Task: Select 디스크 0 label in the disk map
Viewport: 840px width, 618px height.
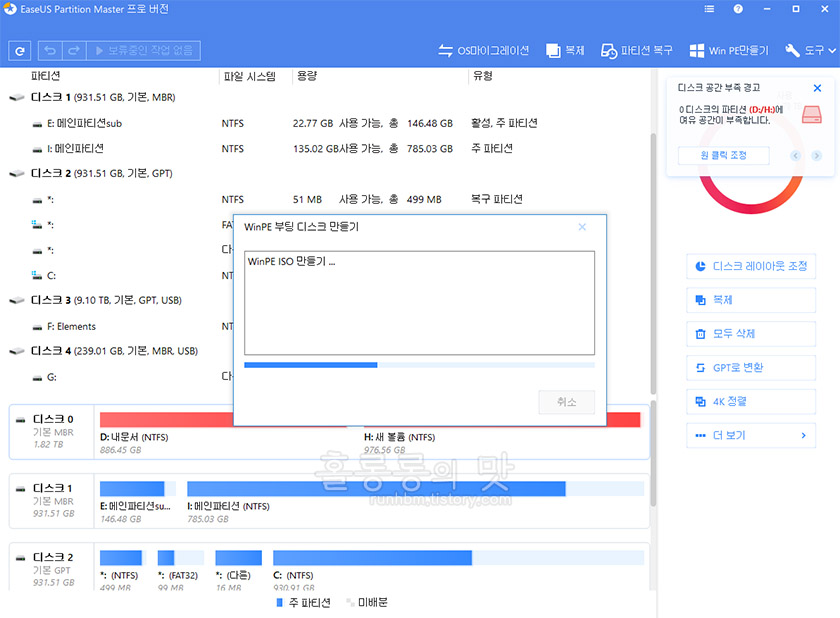Action: (52, 432)
